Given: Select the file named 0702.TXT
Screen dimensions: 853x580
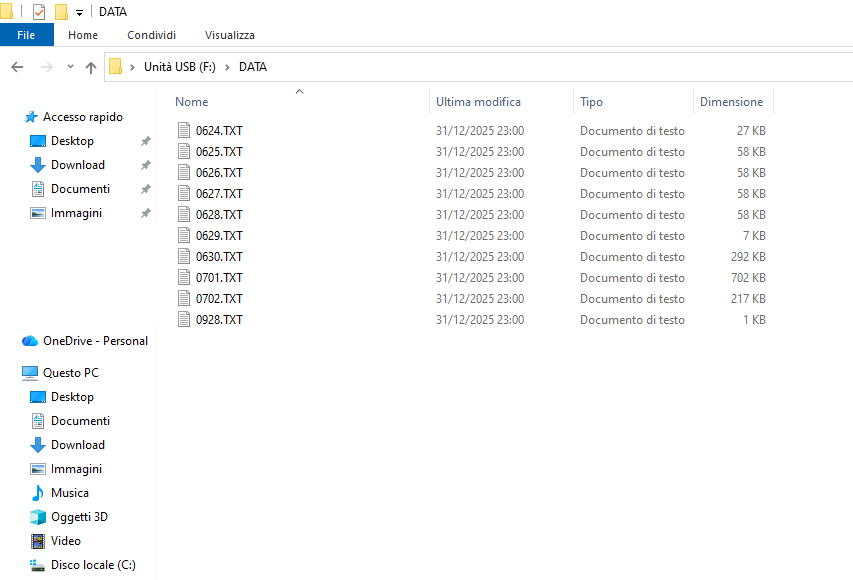Looking at the screenshot, I should pos(219,299).
